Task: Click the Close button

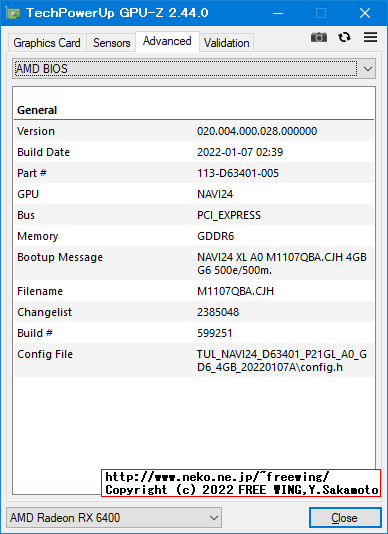Action: pos(345,518)
